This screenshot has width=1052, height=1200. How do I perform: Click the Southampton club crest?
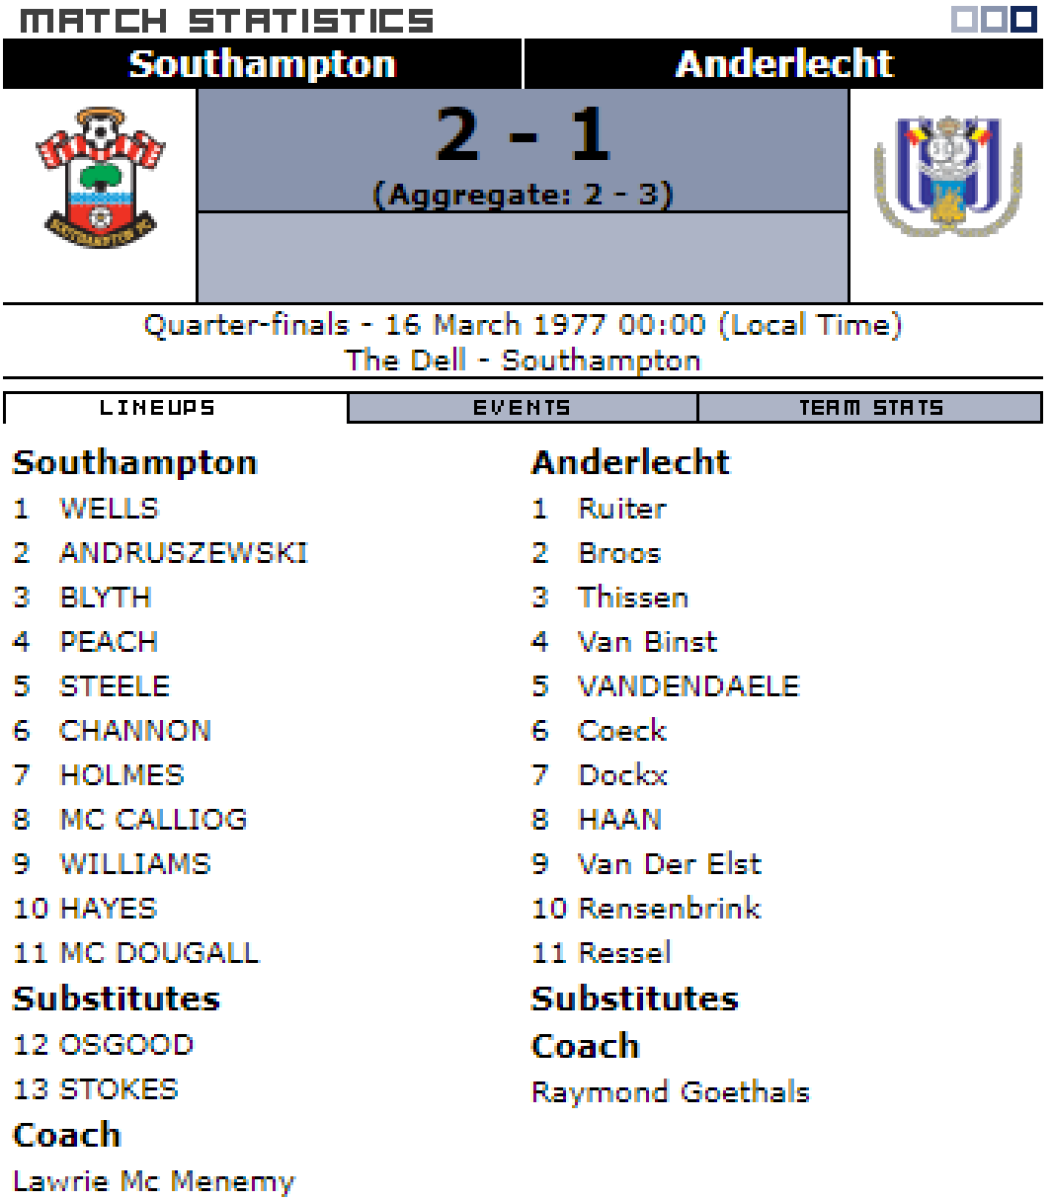click(x=100, y=179)
